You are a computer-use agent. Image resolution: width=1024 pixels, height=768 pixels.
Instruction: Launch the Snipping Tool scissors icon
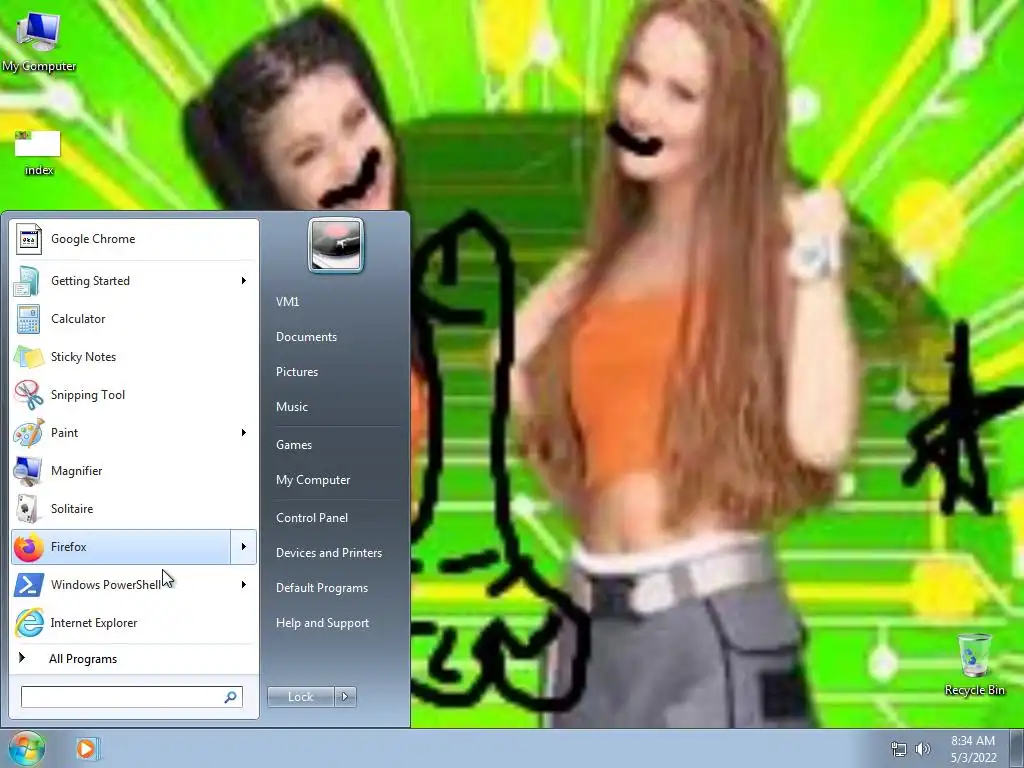coord(28,394)
